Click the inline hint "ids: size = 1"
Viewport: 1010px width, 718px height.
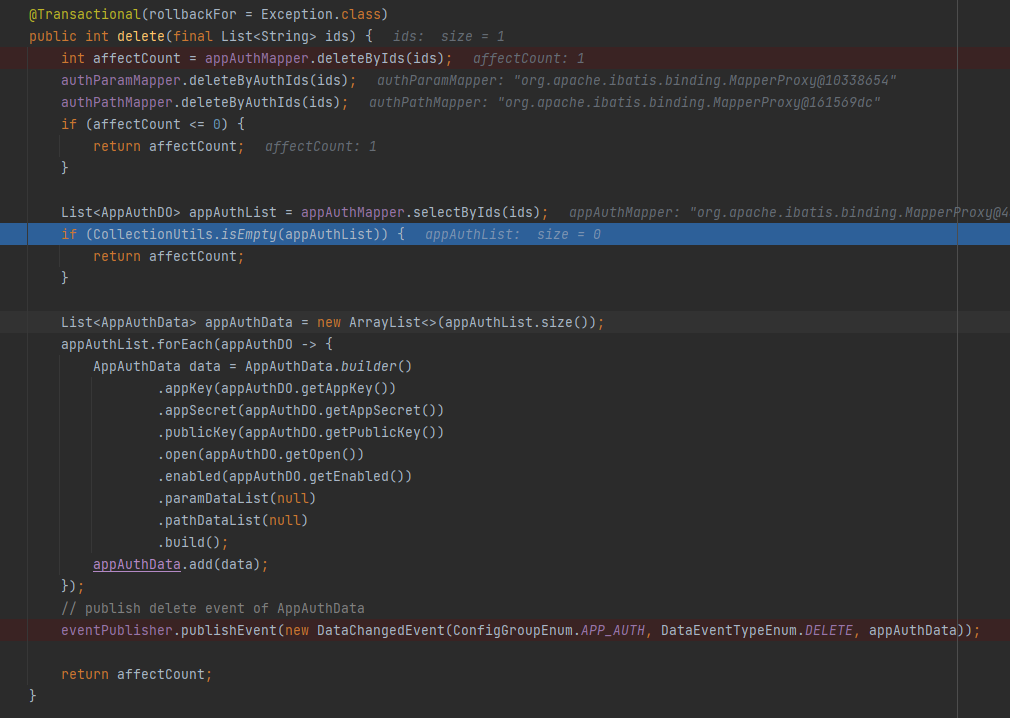(449, 36)
